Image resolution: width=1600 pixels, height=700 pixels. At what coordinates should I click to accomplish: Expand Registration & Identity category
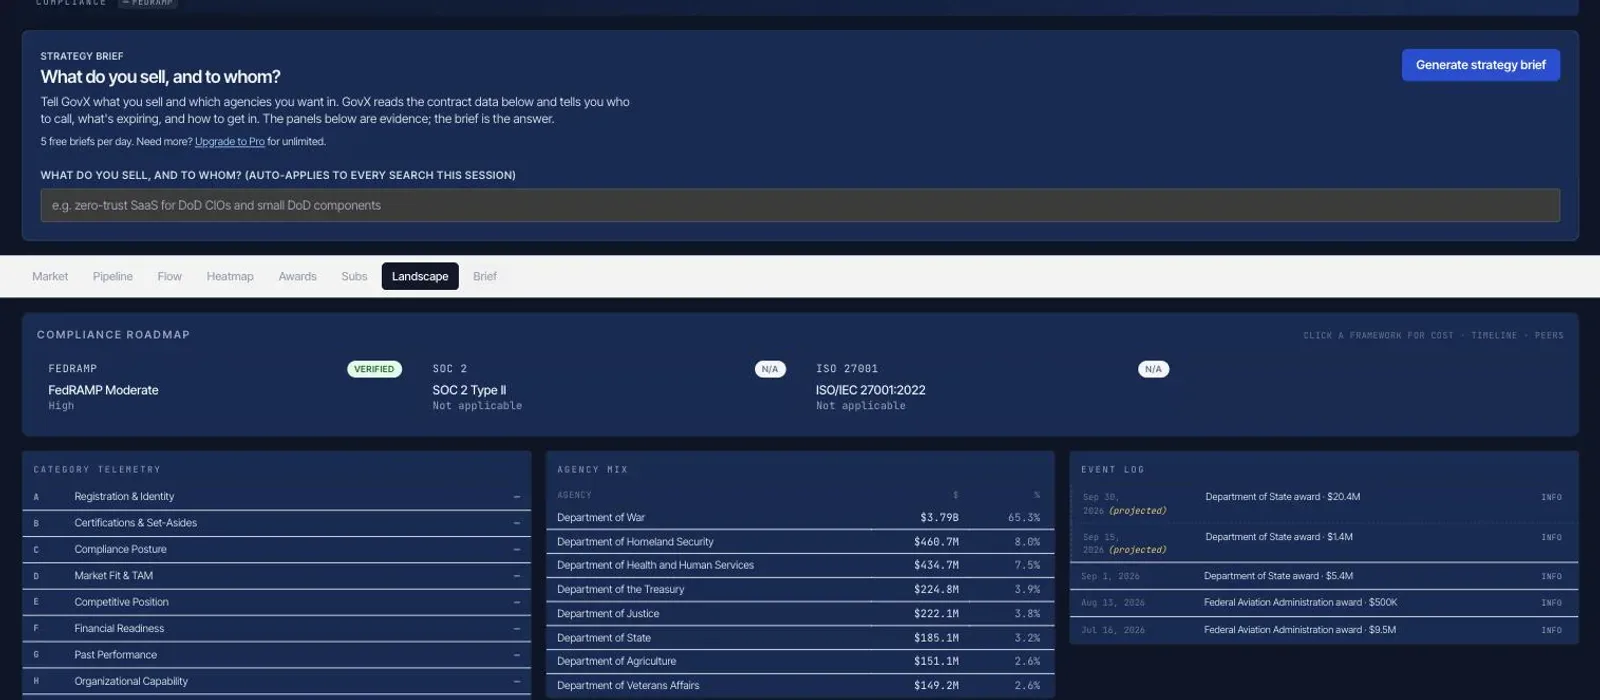pos(277,497)
